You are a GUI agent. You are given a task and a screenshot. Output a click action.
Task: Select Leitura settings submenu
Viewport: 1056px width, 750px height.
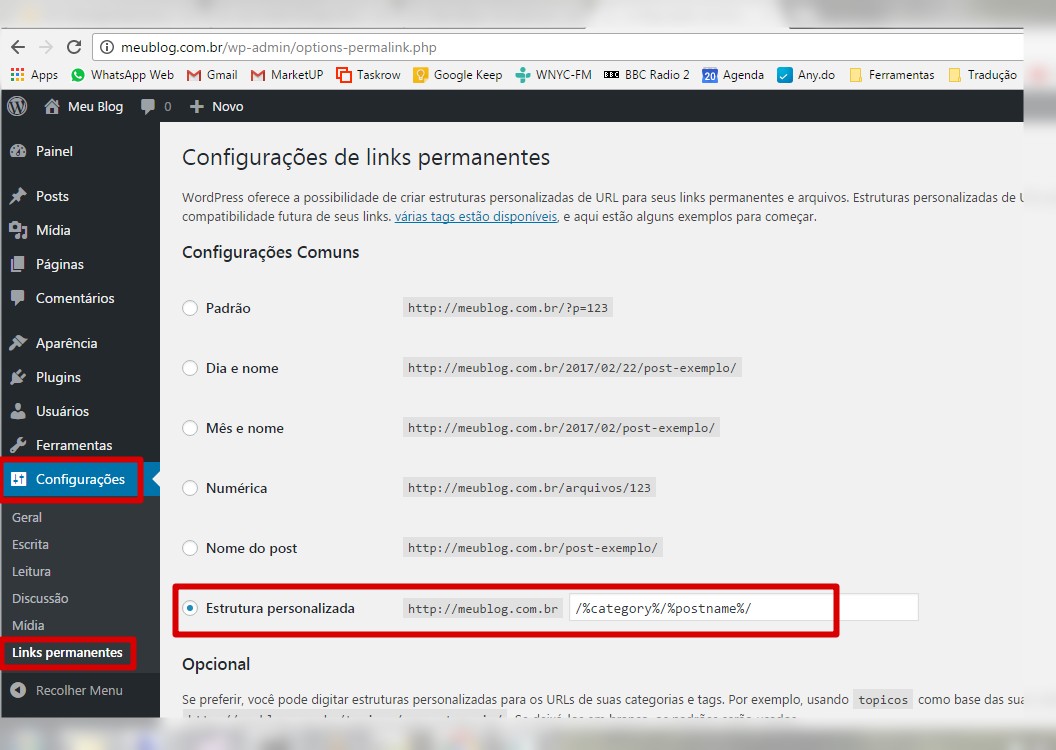[31, 572]
